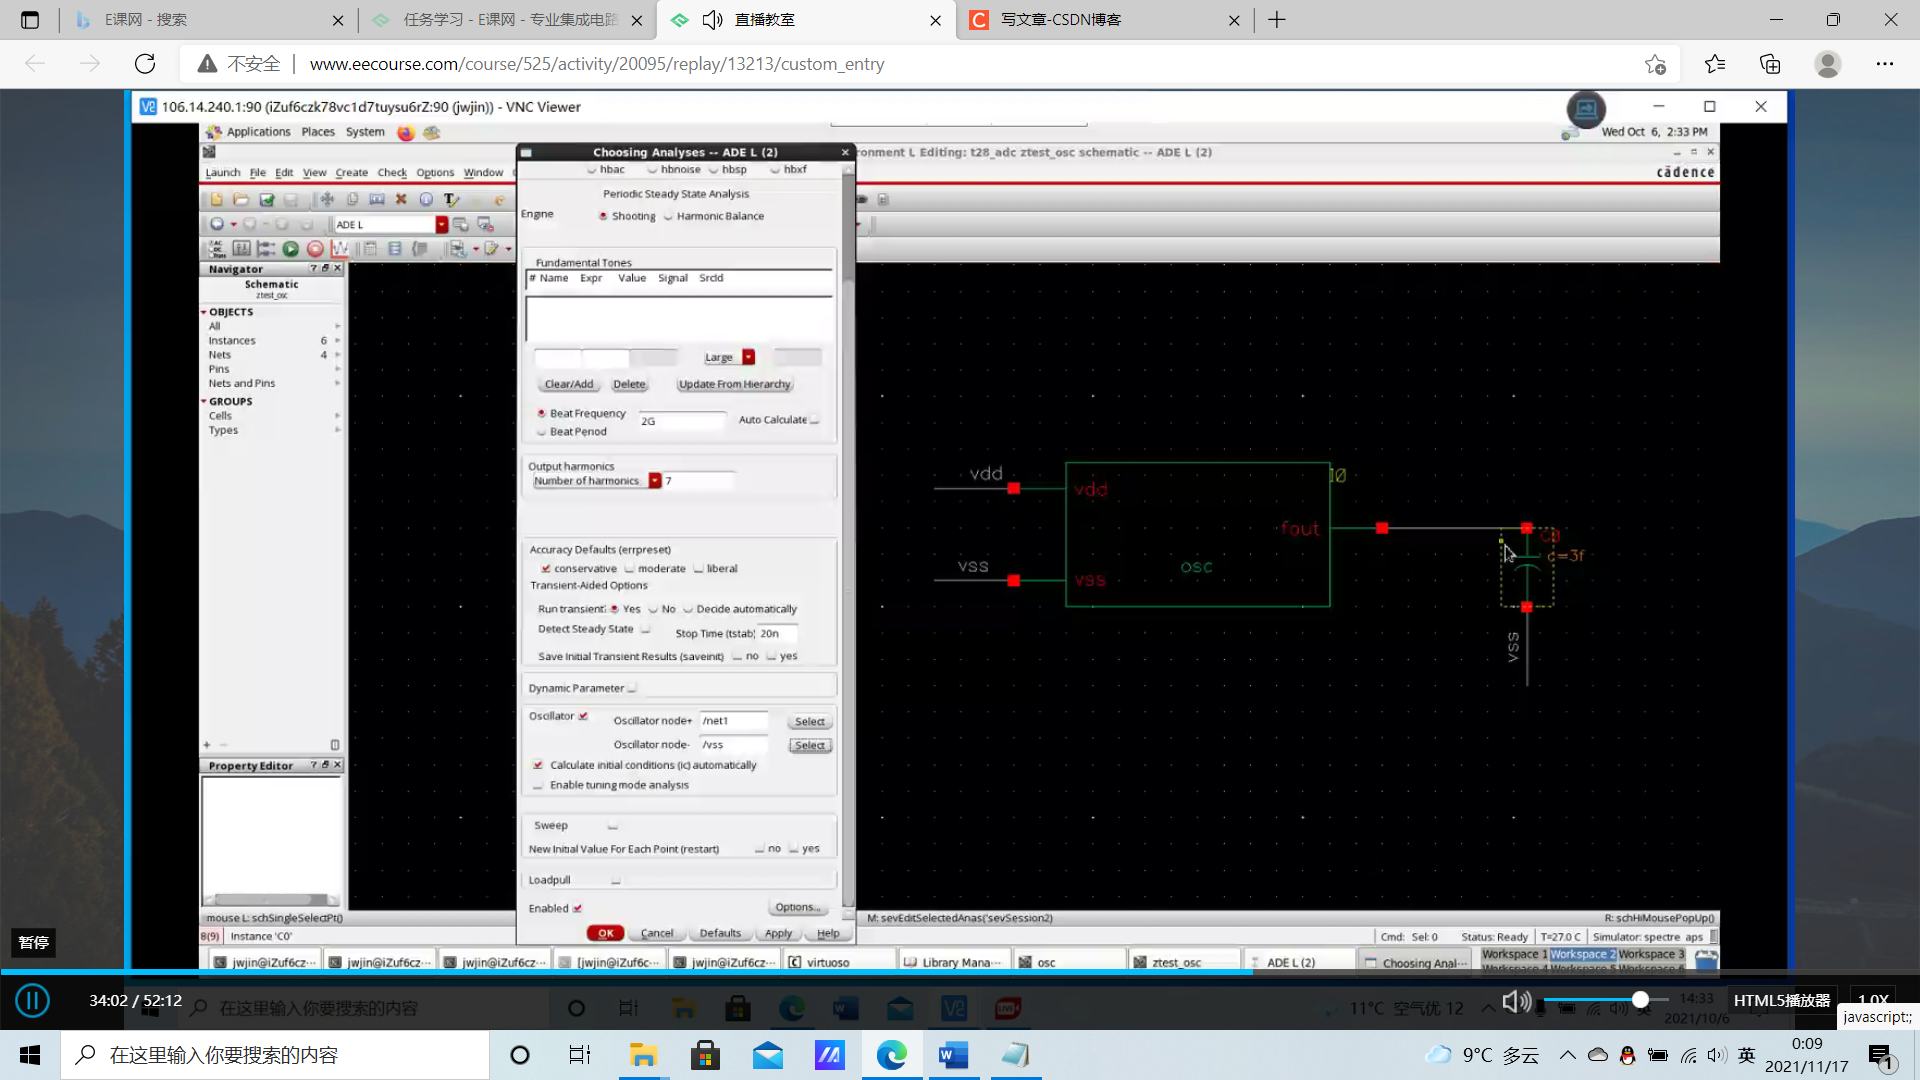Open the Number of harmonics dropdown
1920x1080 pixels.
[x=655, y=481]
